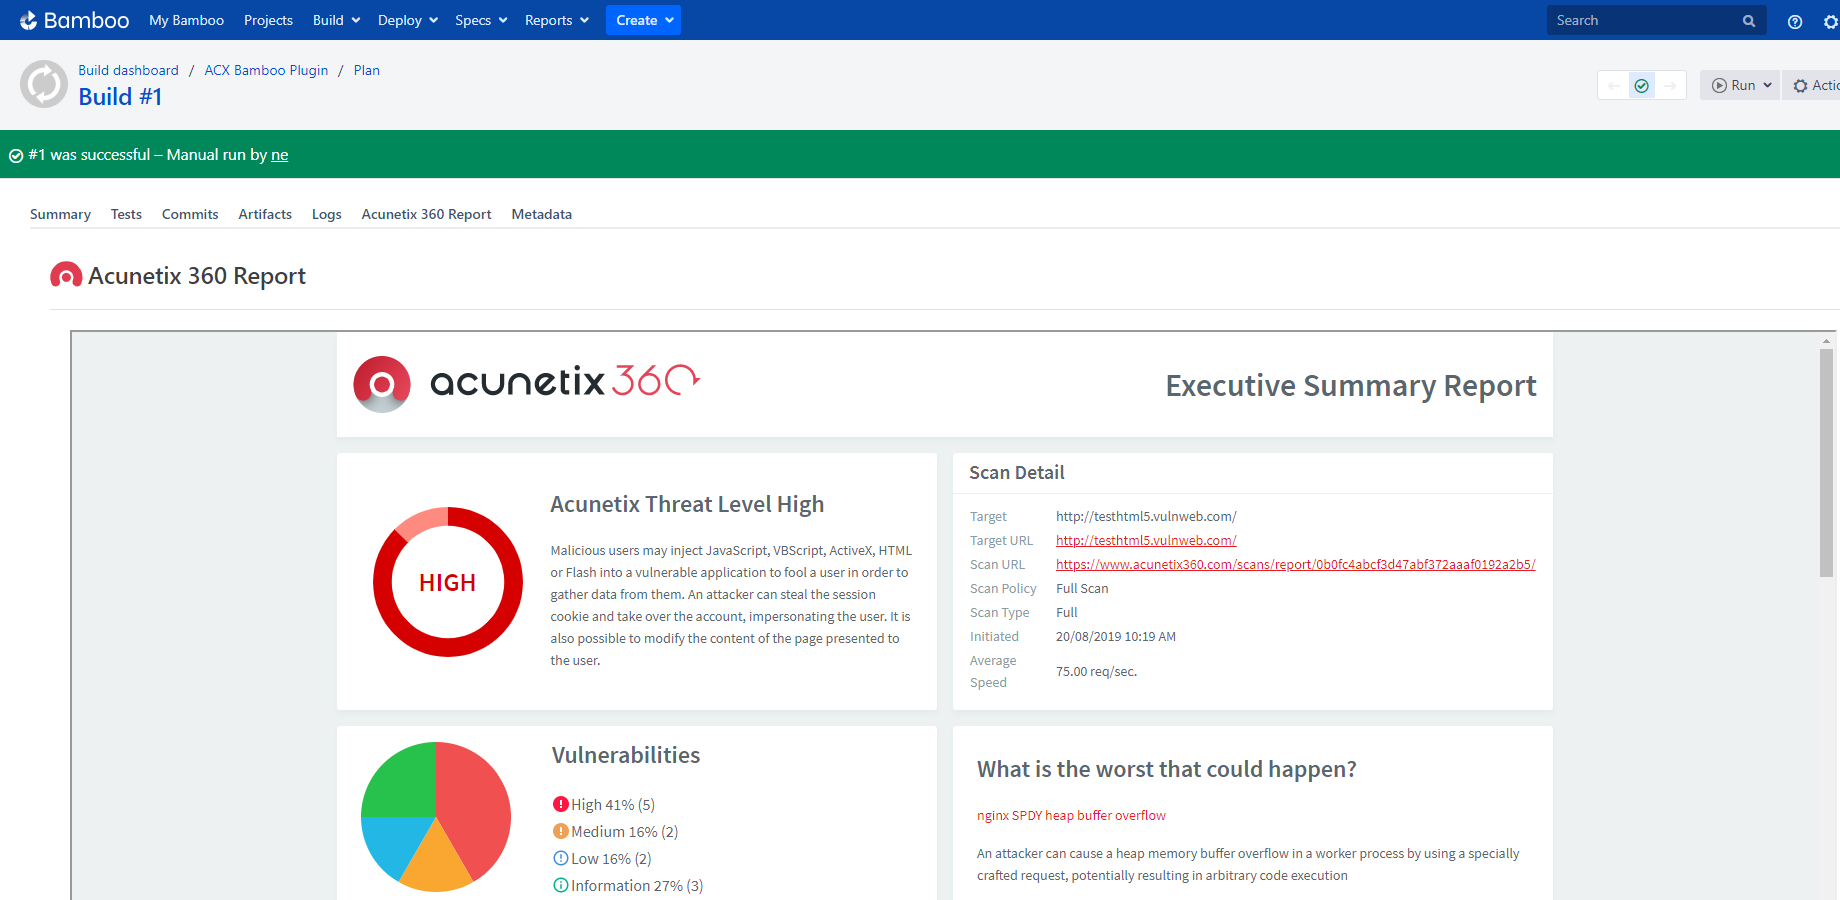Click the '20/08/2019 10:19 AM' initiated value

(1116, 636)
